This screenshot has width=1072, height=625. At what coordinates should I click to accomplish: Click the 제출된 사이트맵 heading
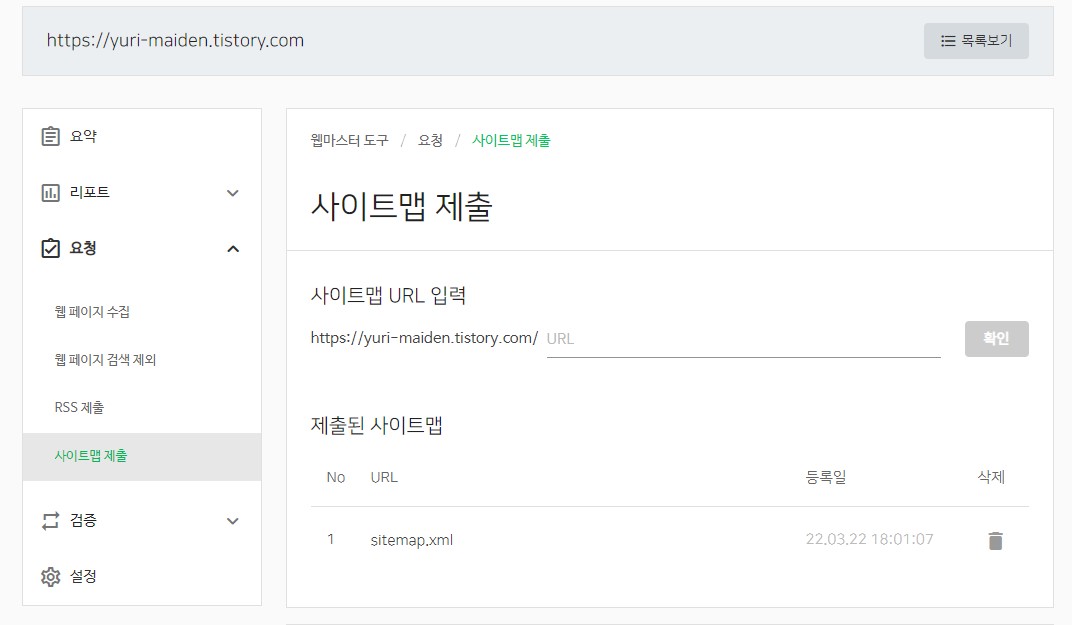(377, 425)
